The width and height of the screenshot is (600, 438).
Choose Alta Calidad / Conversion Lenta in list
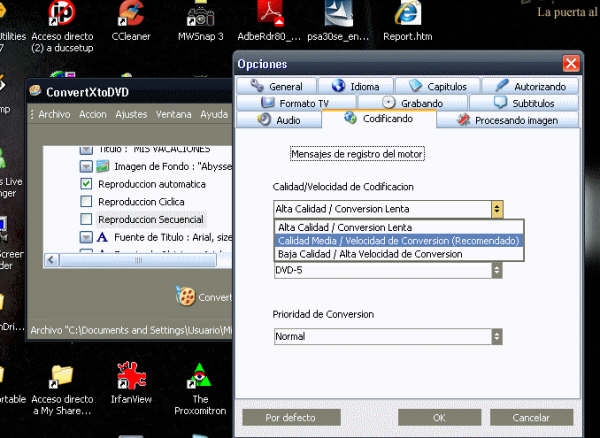[399, 227]
